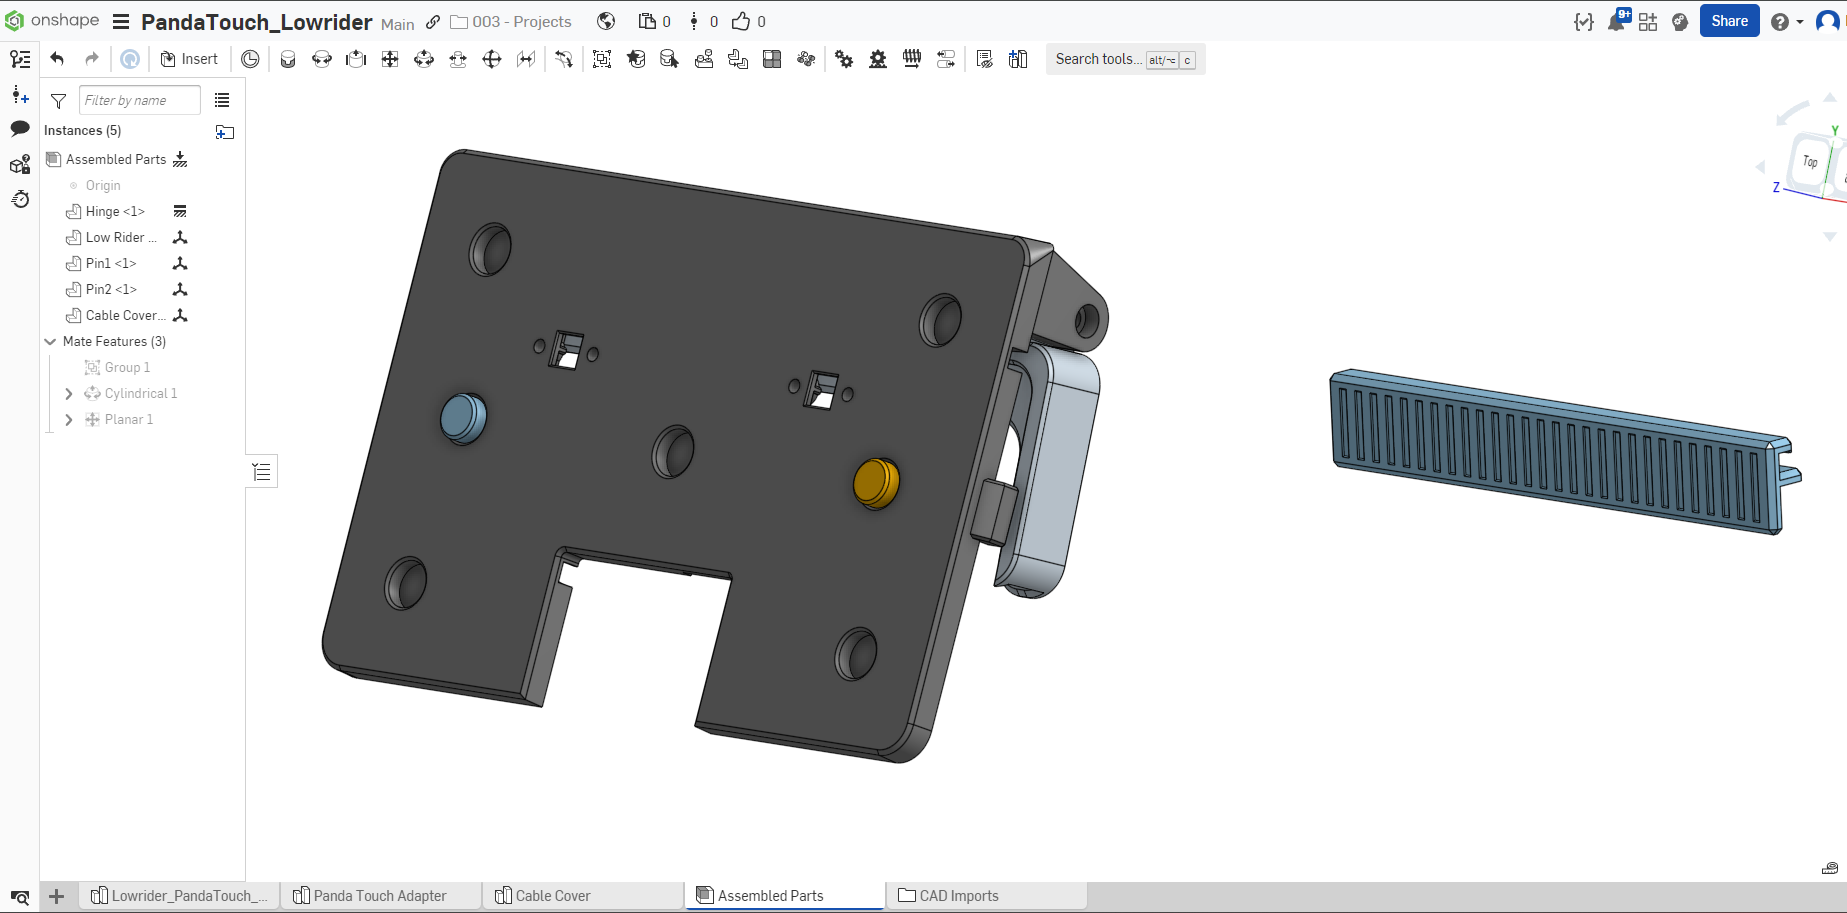Click the Insert button
Screen dimensions: 1847x913
189,59
